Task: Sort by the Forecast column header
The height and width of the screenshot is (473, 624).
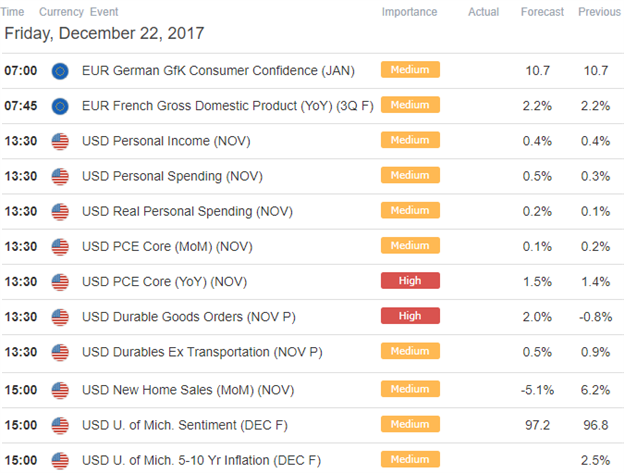Action: pyautogui.click(x=542, y=12)
